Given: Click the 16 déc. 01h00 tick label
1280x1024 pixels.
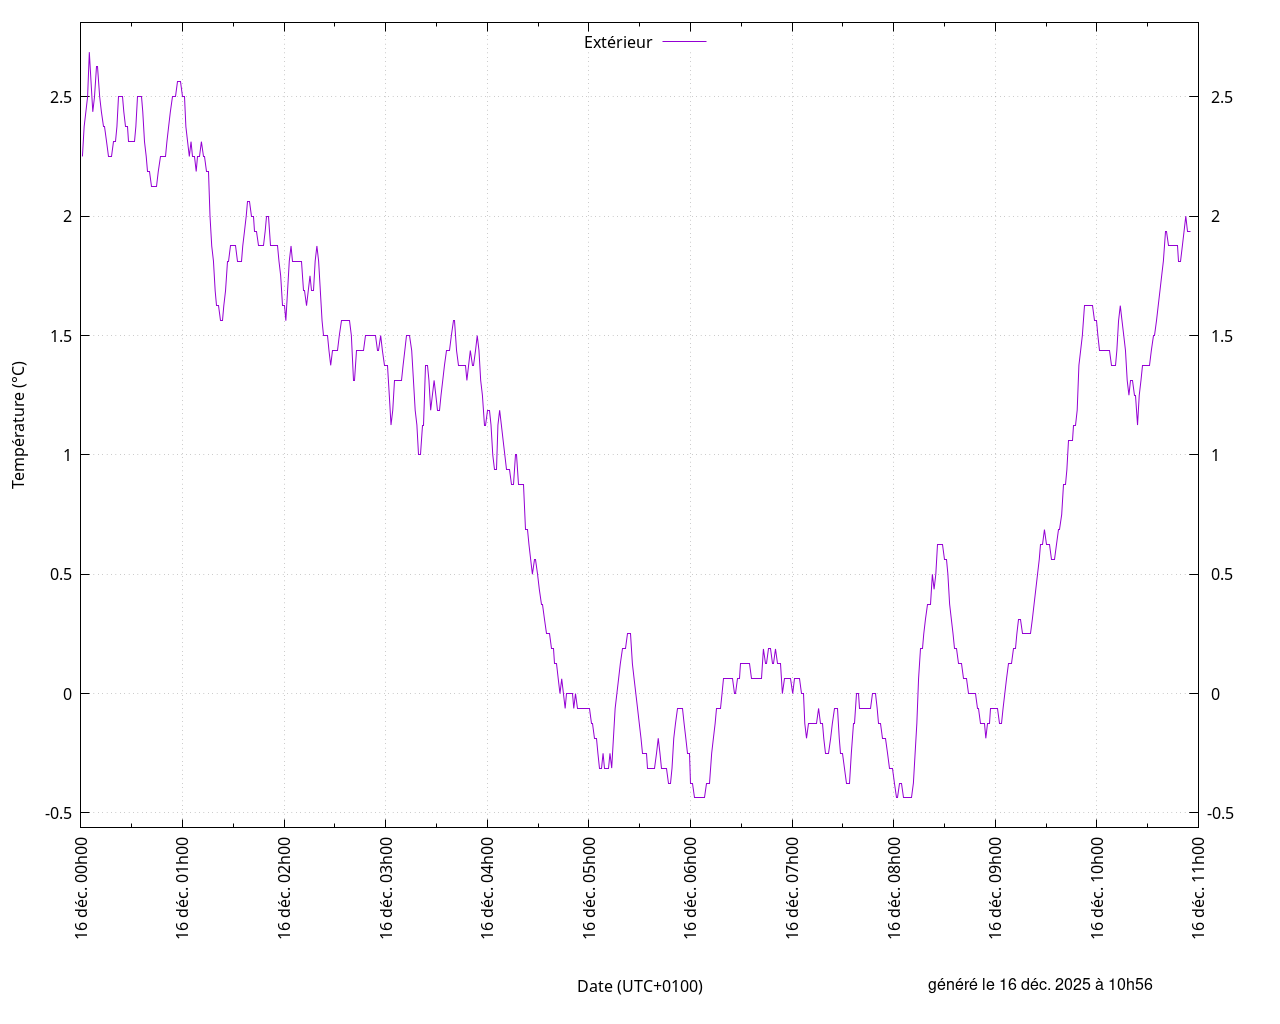Looking at the screenshot, I should pyautogui.click(x=183, y=887).
